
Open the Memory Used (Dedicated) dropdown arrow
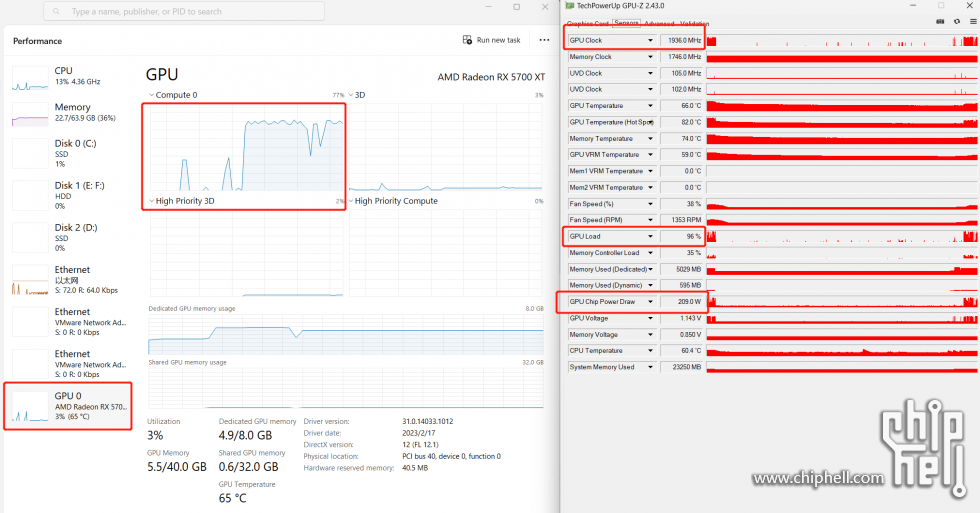pos(650,269)
